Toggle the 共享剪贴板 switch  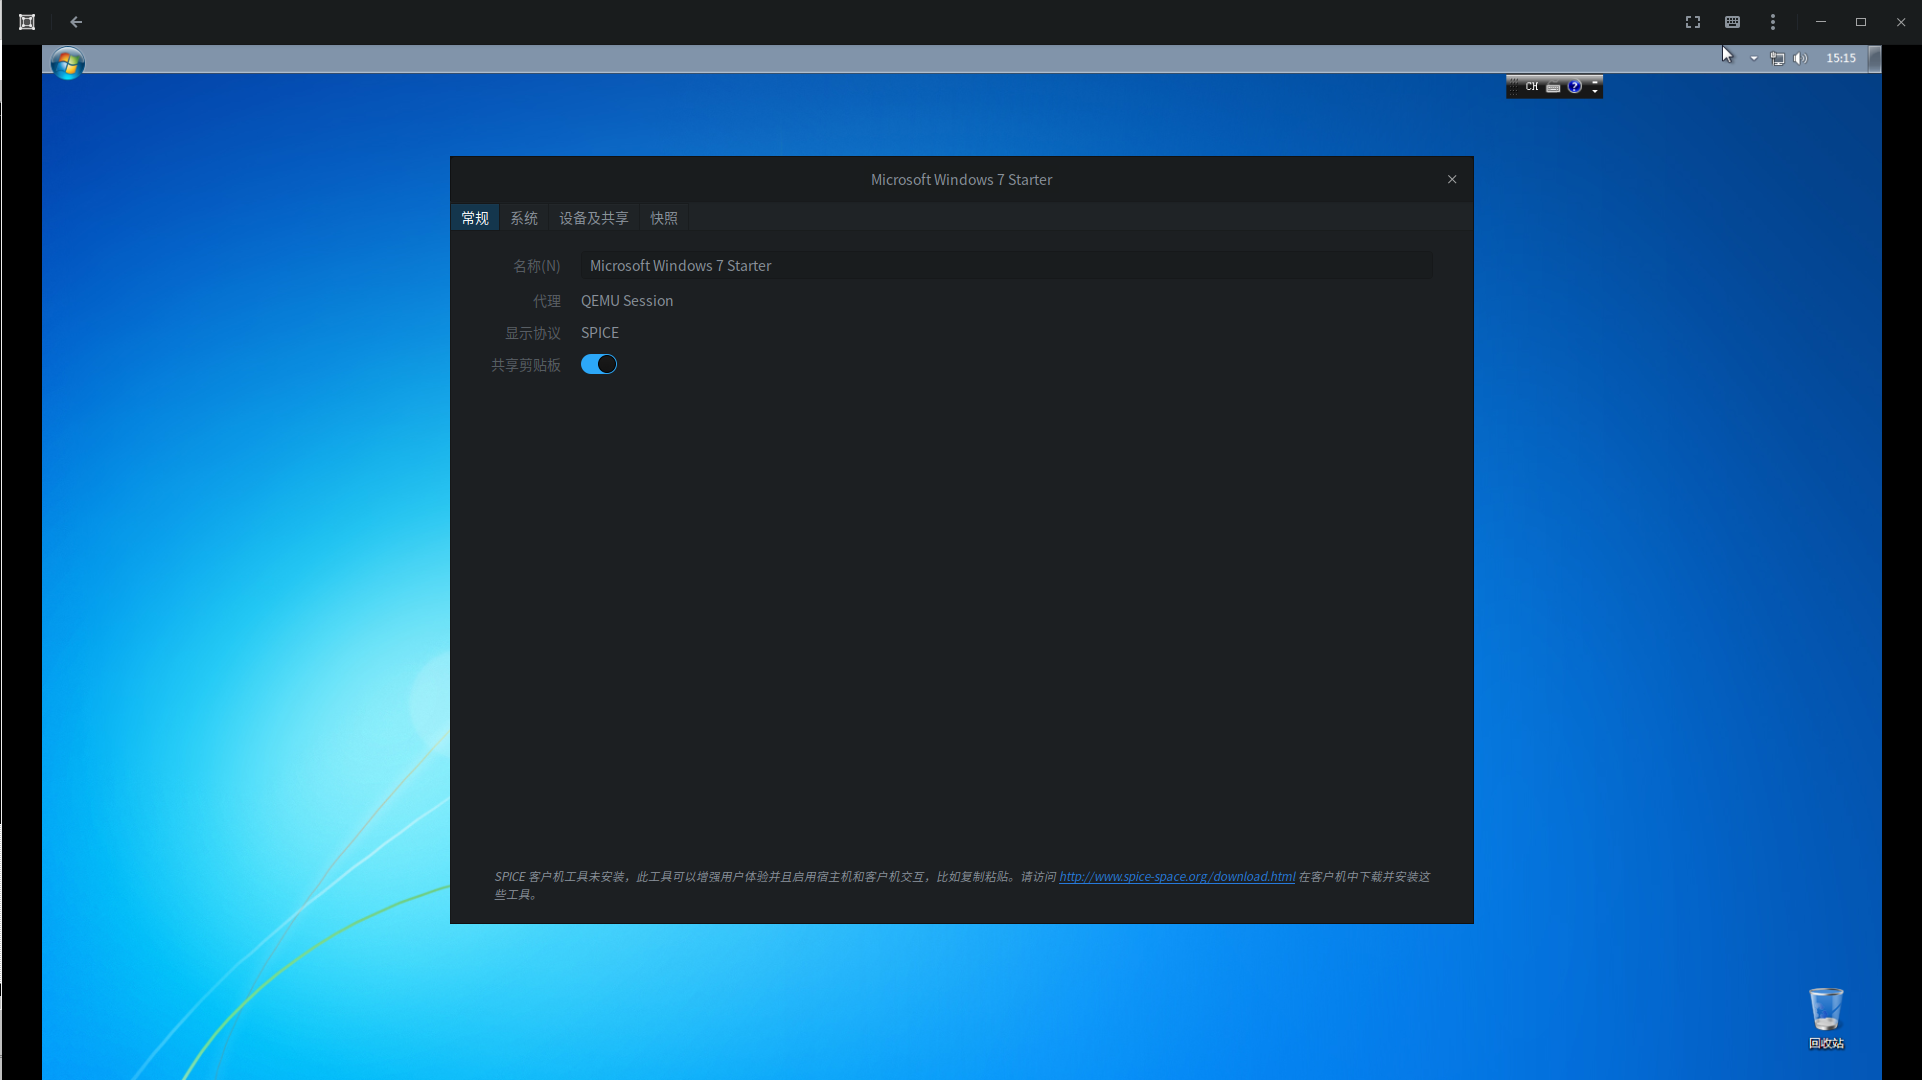click(x=599, y=365)
